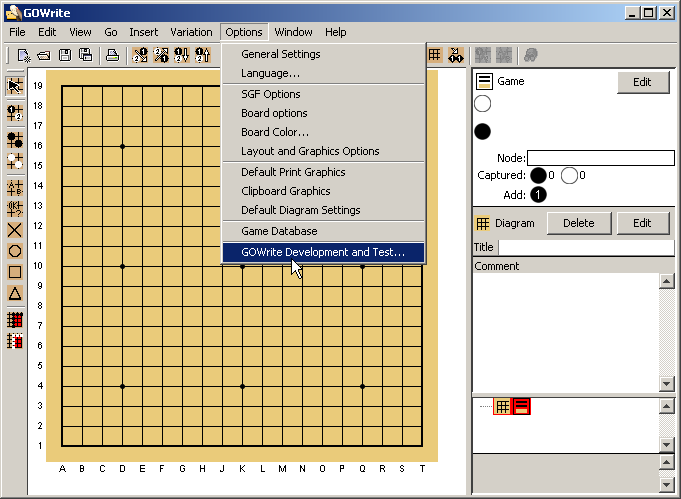681x499 pixels.
Task: Open the Go menu
Action: point(111,32)
